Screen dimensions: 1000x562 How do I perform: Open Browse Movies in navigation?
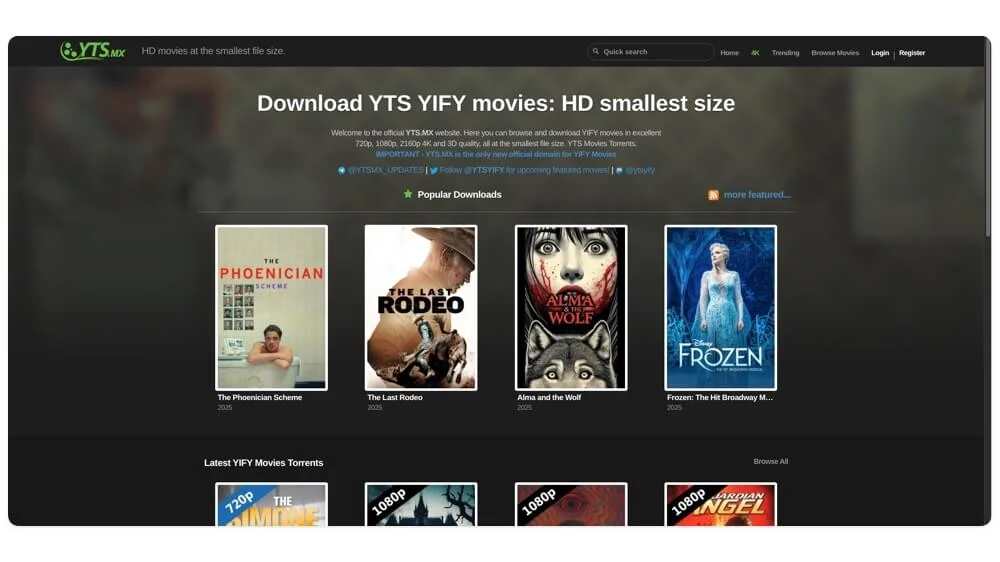click(x=835, y=53)
